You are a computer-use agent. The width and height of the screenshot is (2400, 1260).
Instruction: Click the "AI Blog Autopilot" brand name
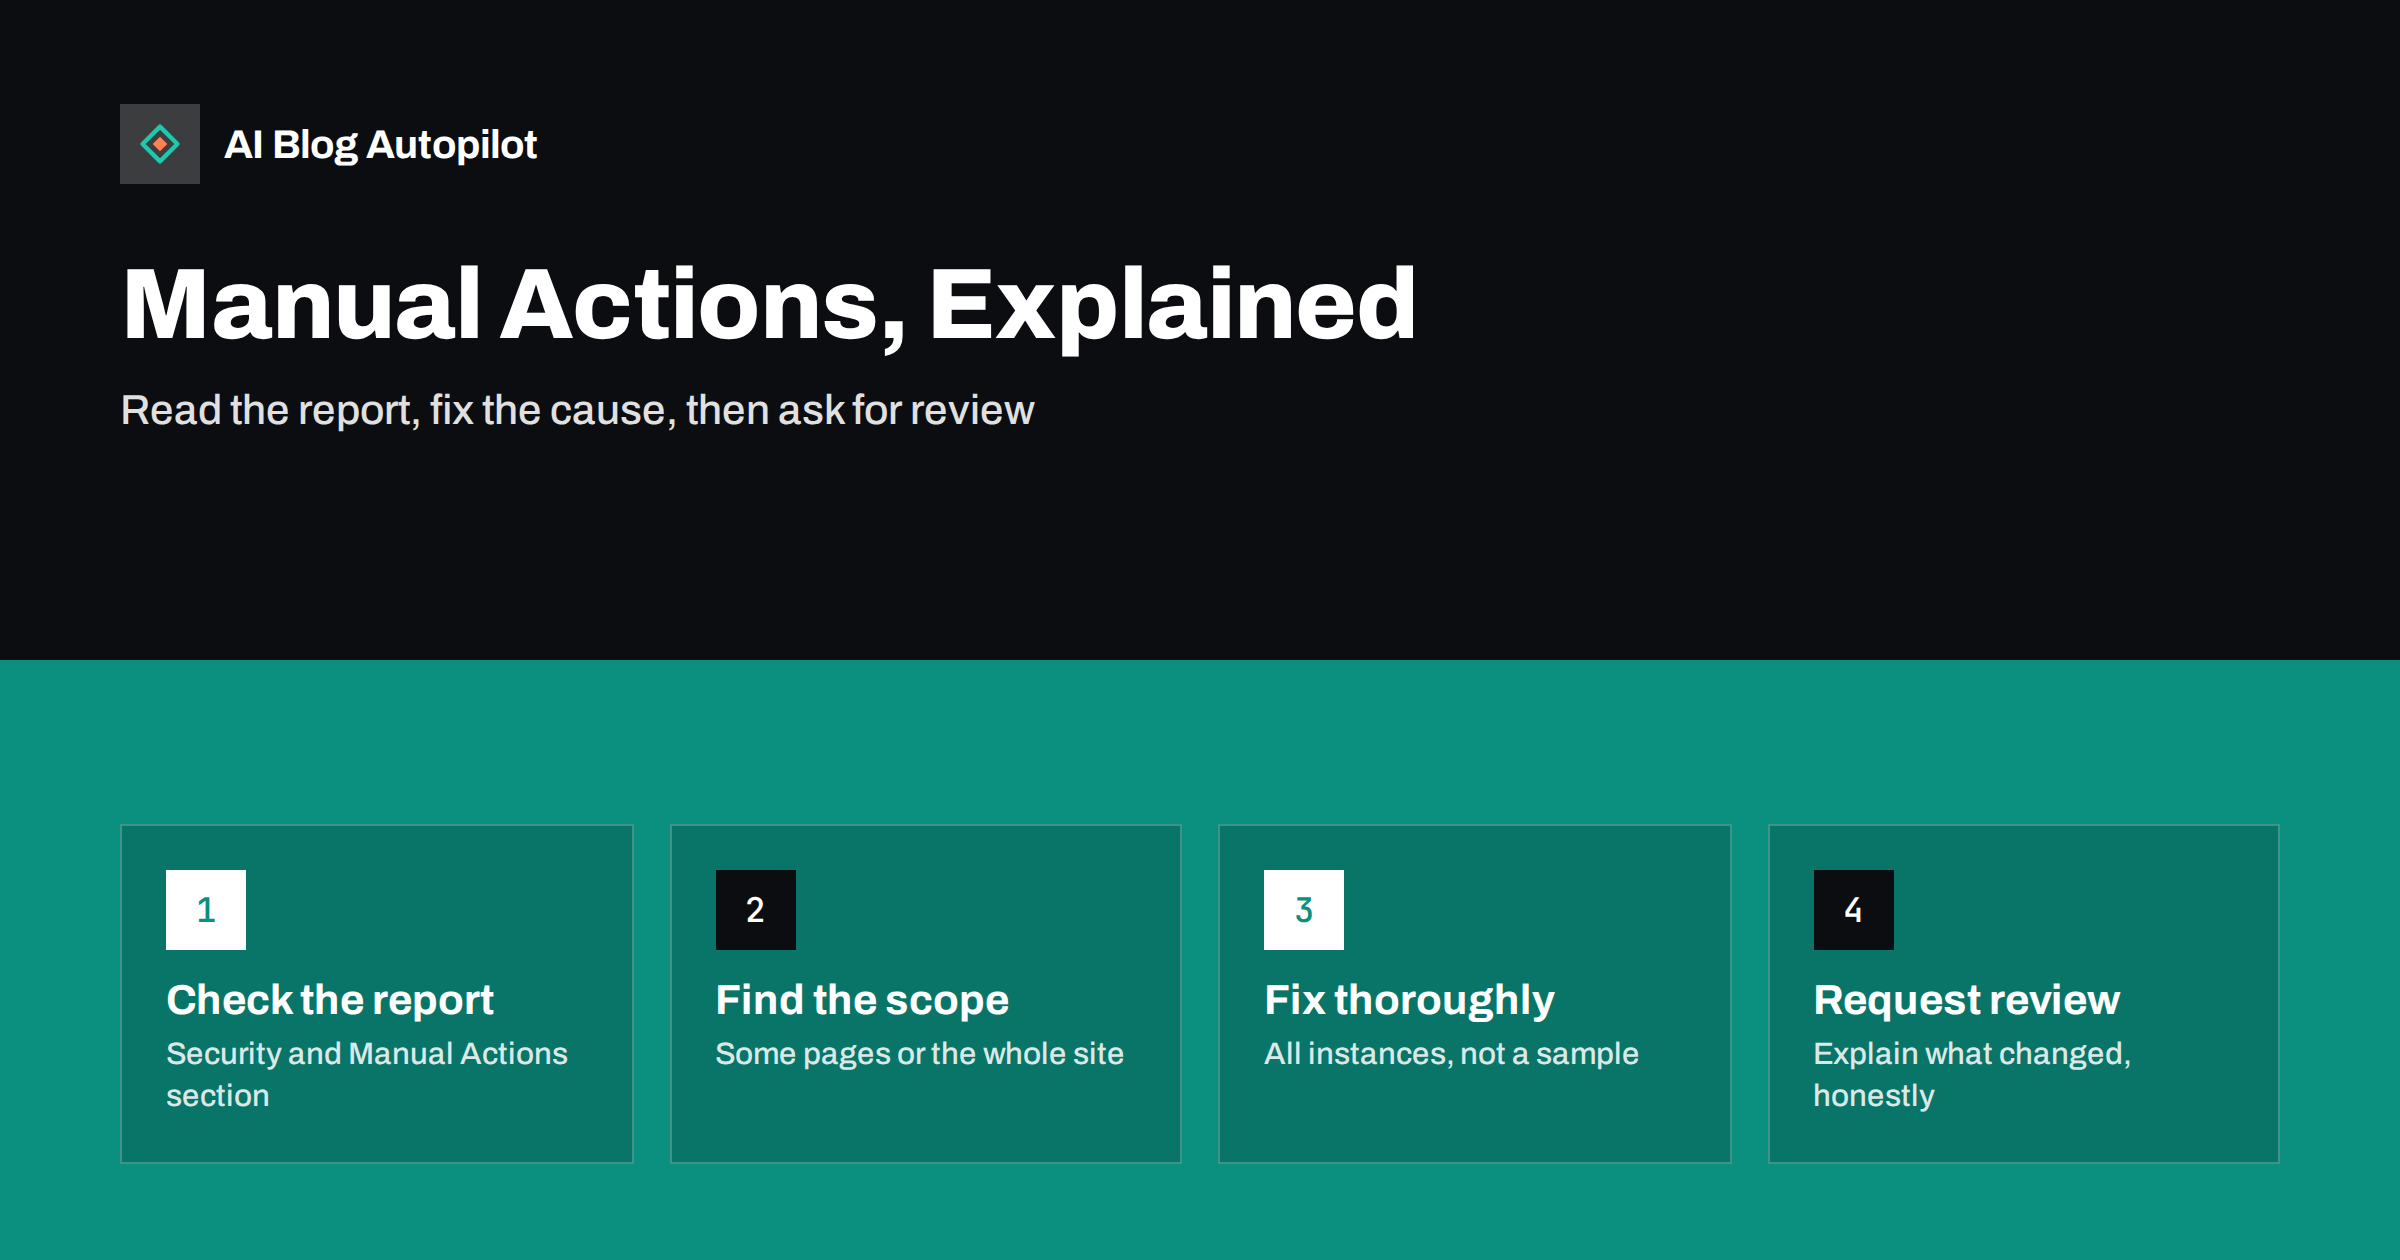point(380,145)
